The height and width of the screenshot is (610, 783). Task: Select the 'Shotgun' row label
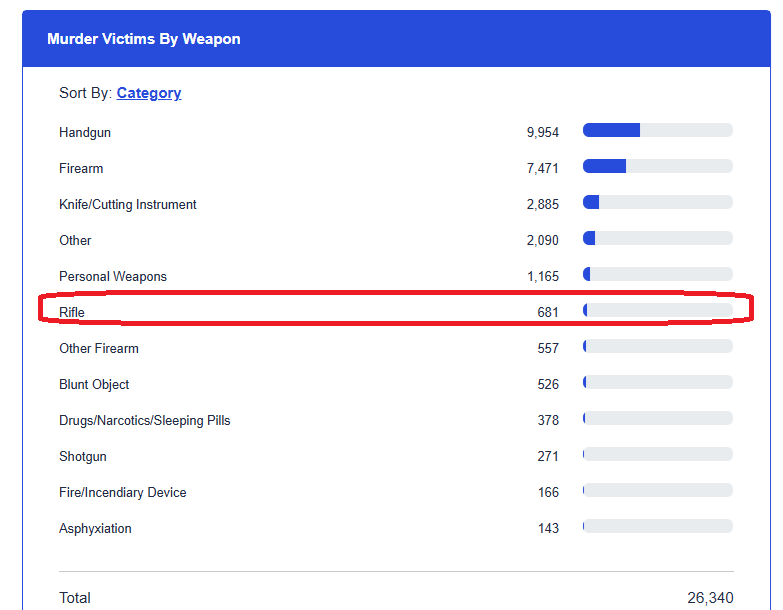pos(83,456)
